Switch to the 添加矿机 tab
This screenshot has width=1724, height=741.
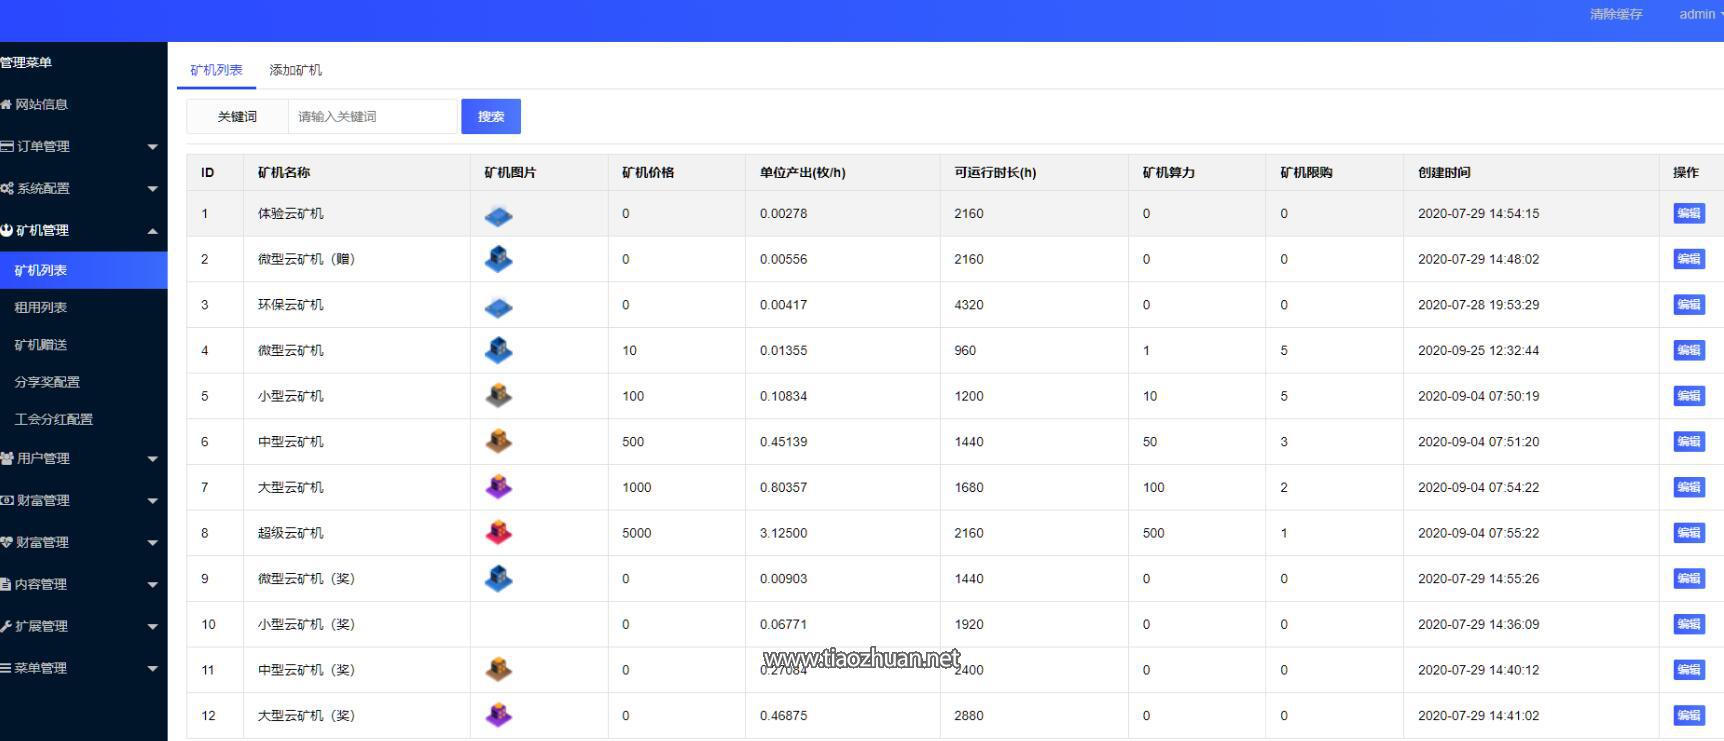[295, 70]
